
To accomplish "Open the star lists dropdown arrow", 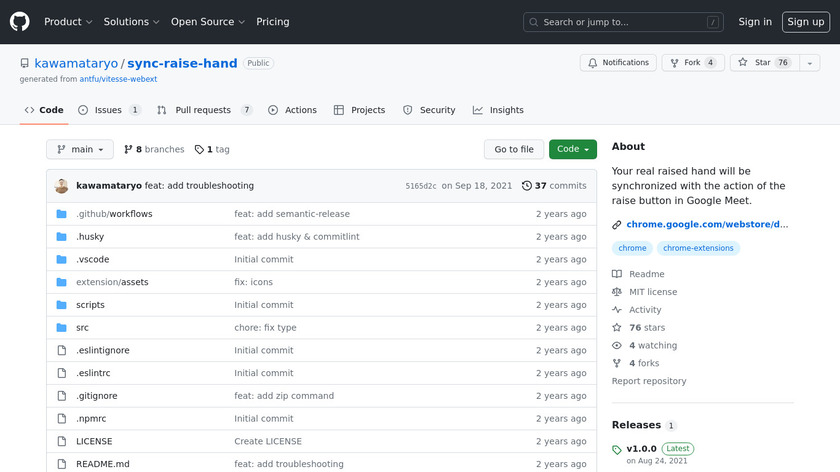I will (809, 63).
